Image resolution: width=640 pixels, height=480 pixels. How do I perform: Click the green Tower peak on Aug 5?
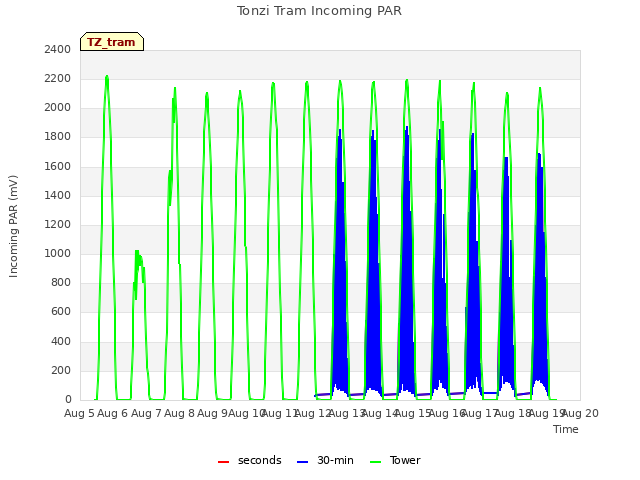[x=107, y=76]
